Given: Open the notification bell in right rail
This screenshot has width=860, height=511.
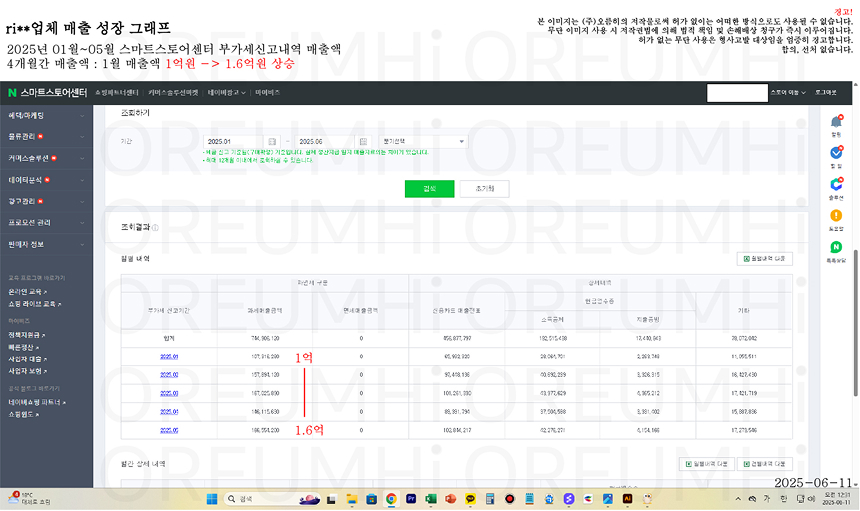Looking at the screenshot, I should [x=836, y=121].
